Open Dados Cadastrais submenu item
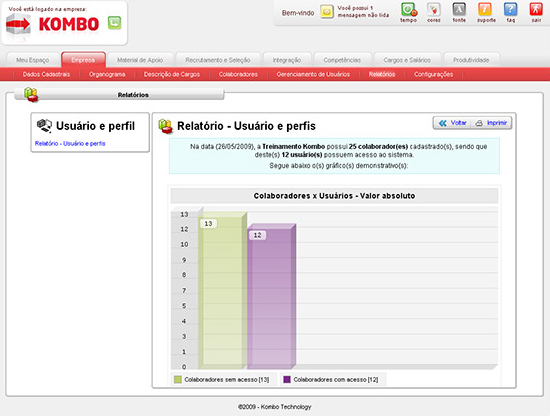The height and width of the screenshot is (416, 550). 46,74
